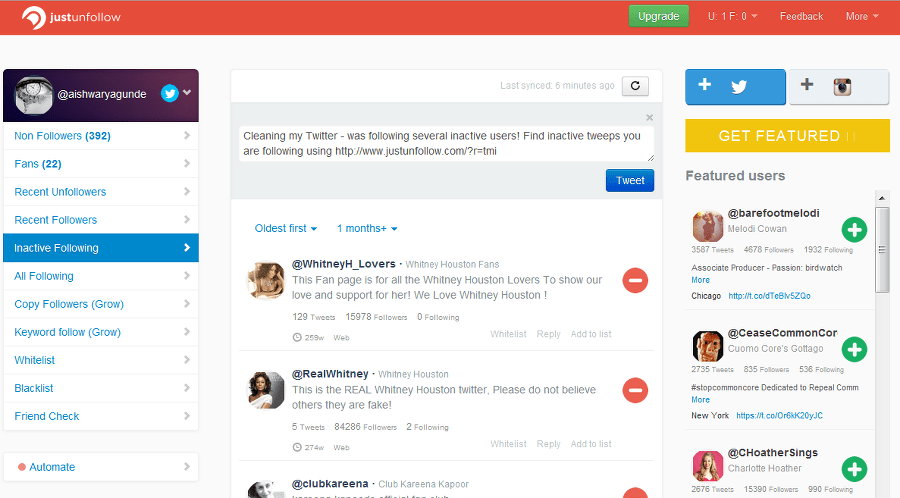This screenshot has height=498, width=900.
Task: Expand More on @CeaseCommonCor bio
Action: coord(700,400)
